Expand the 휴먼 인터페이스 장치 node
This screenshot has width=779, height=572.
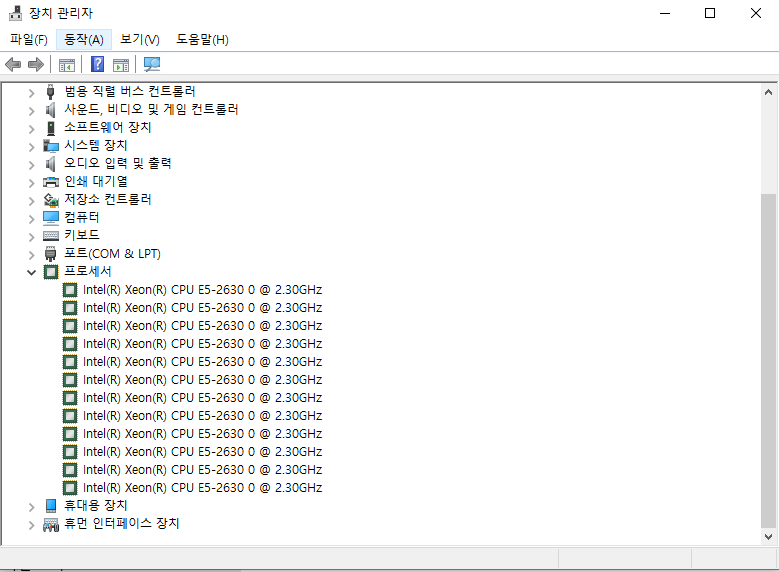(31, 525)
